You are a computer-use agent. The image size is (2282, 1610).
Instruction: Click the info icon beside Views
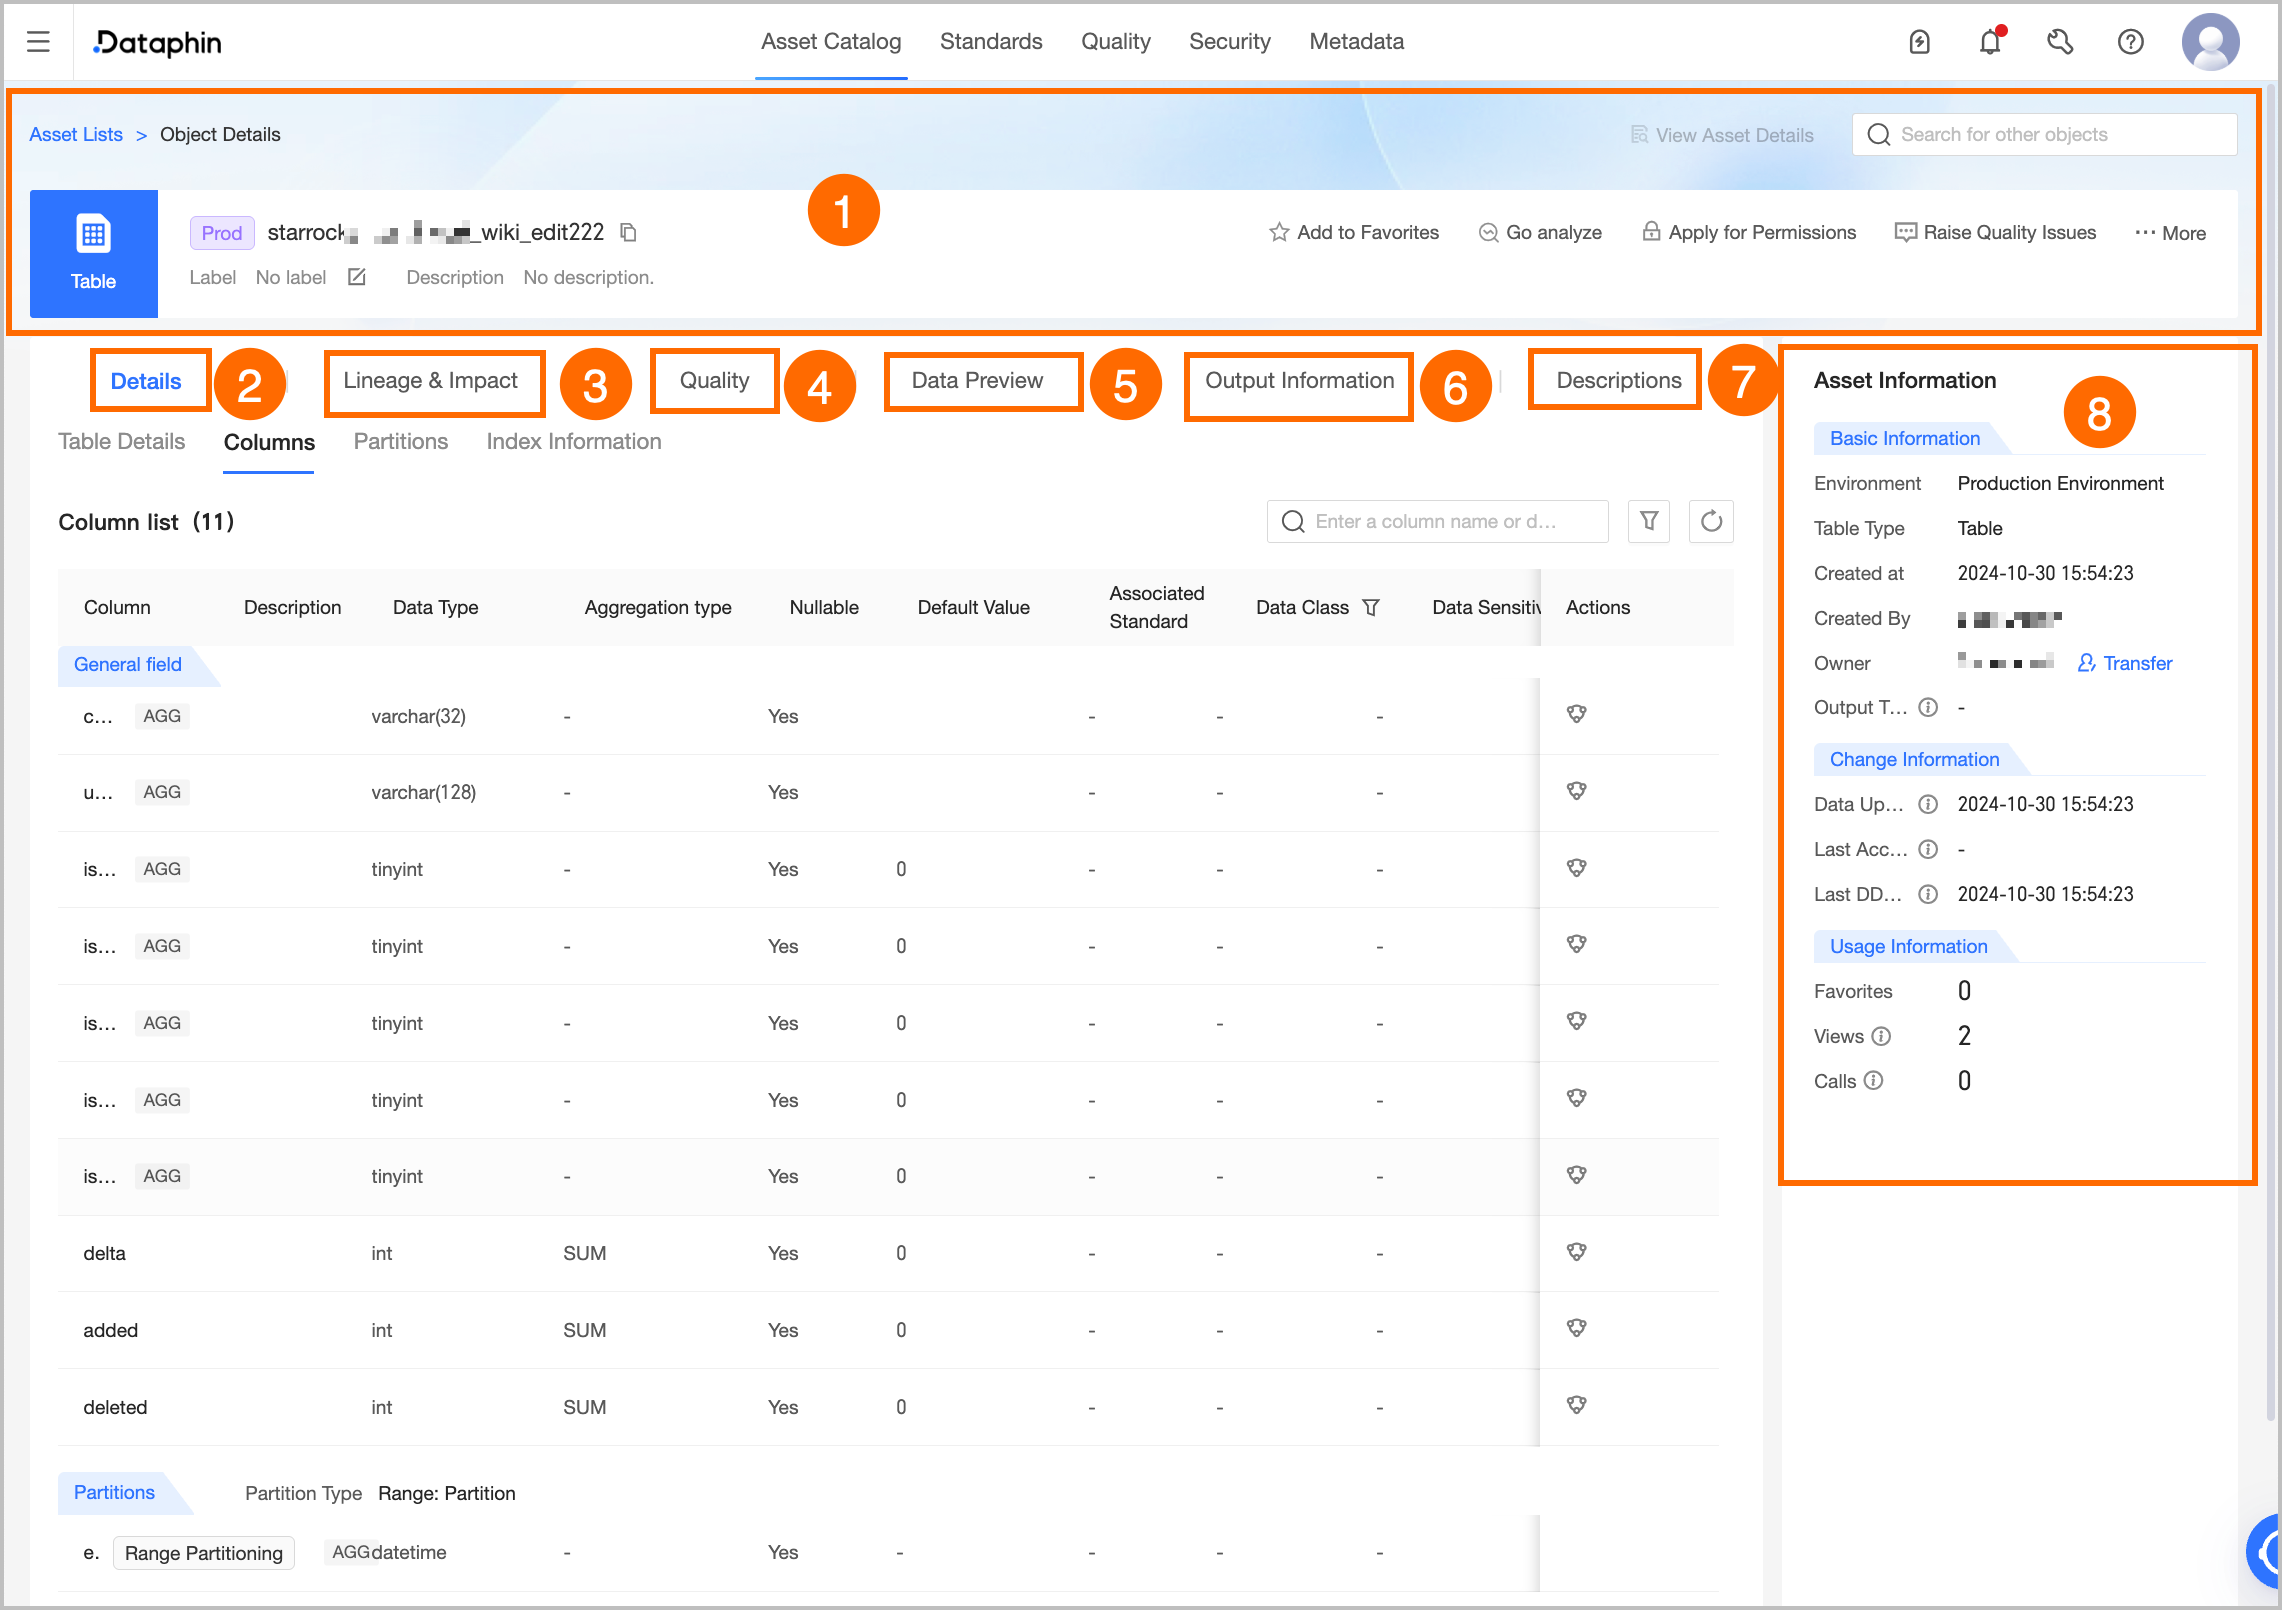coord(1881,1036)
